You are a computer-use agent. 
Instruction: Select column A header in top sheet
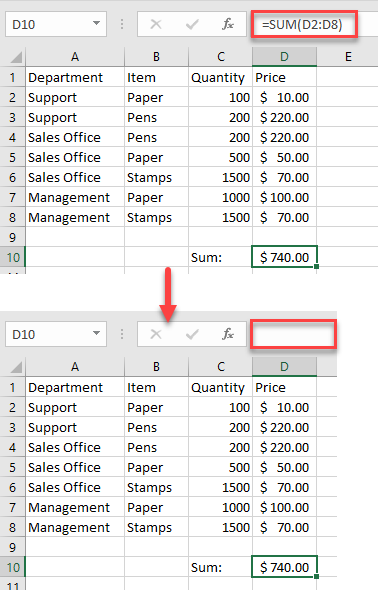(x=75, y=57)
